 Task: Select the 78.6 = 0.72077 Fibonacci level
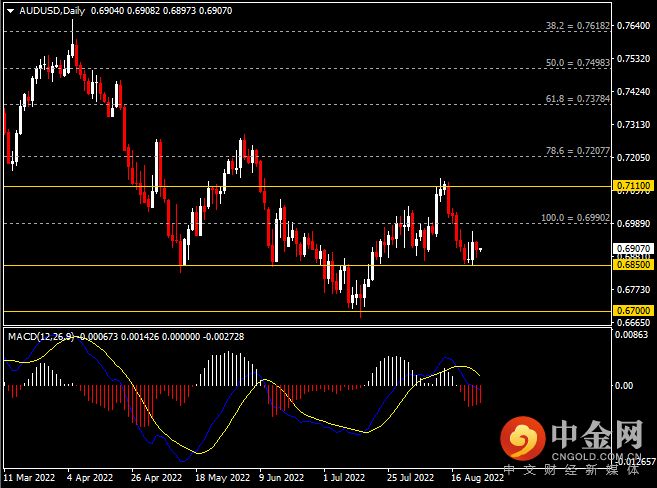click(578, 151)
